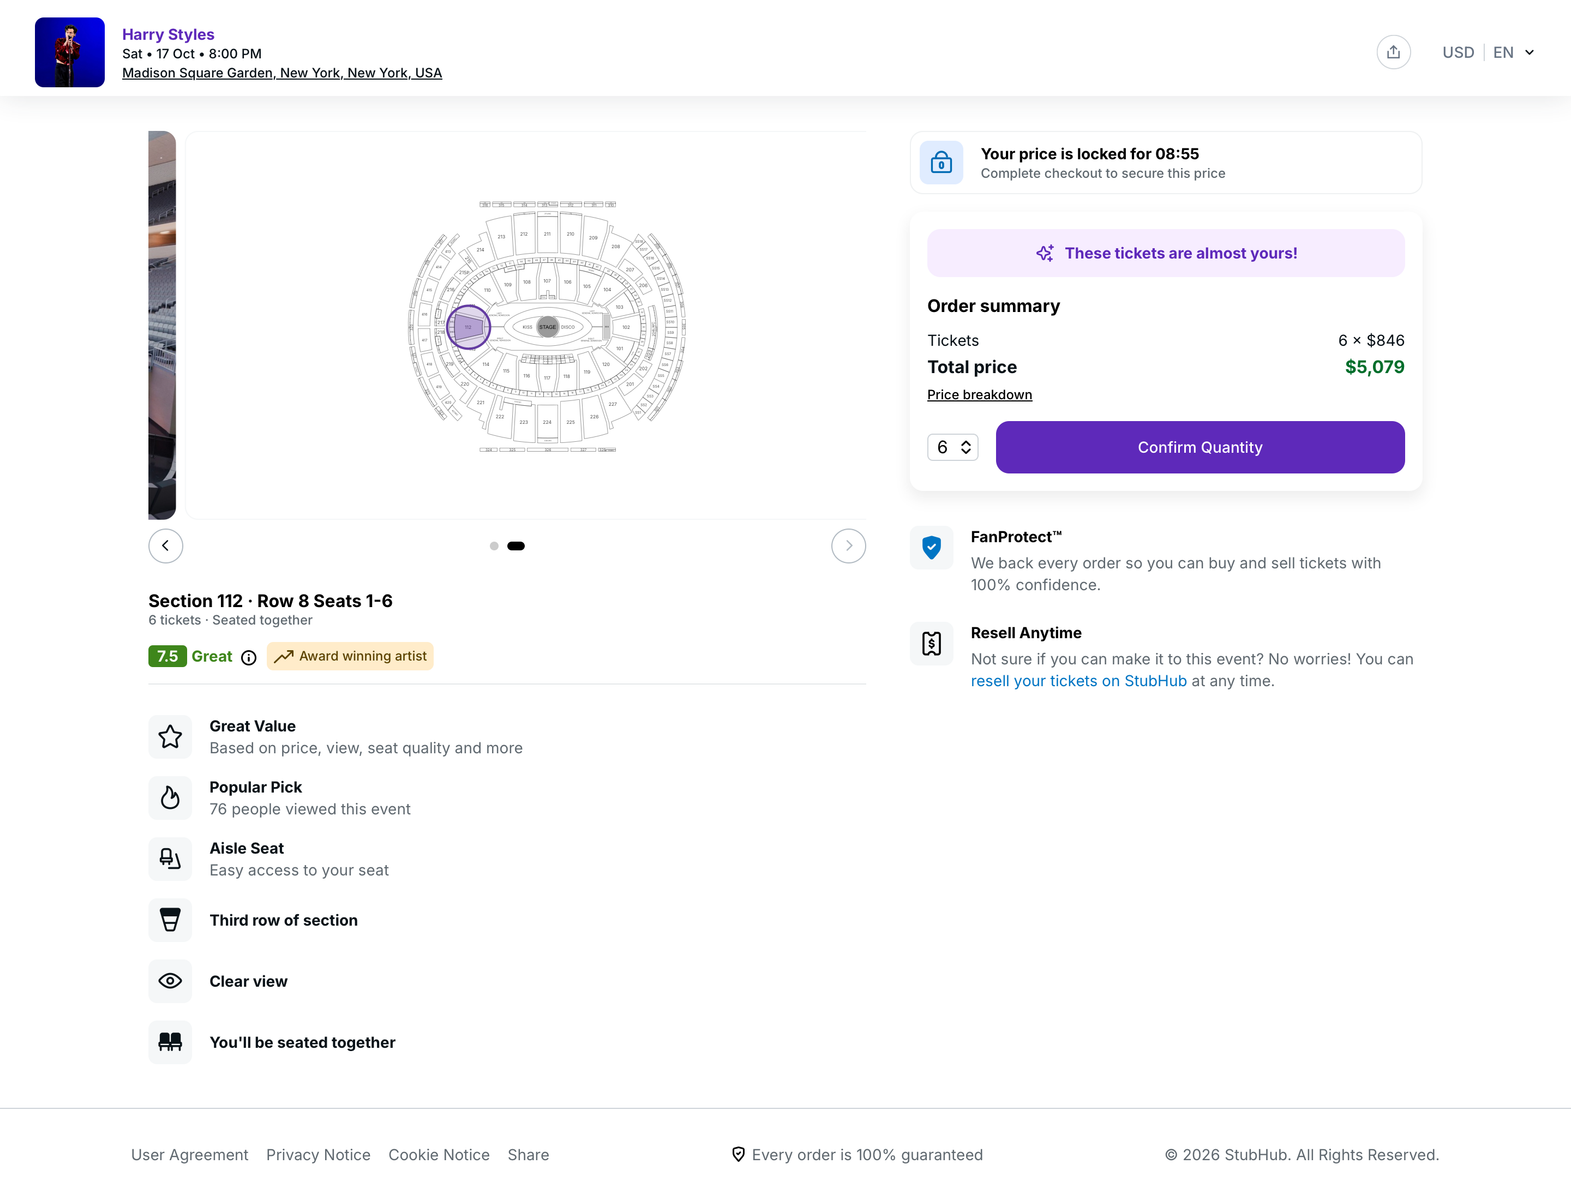Go to next image in carousel
This screenshot has width=1571, height=1200.
(x=849, y=546)
